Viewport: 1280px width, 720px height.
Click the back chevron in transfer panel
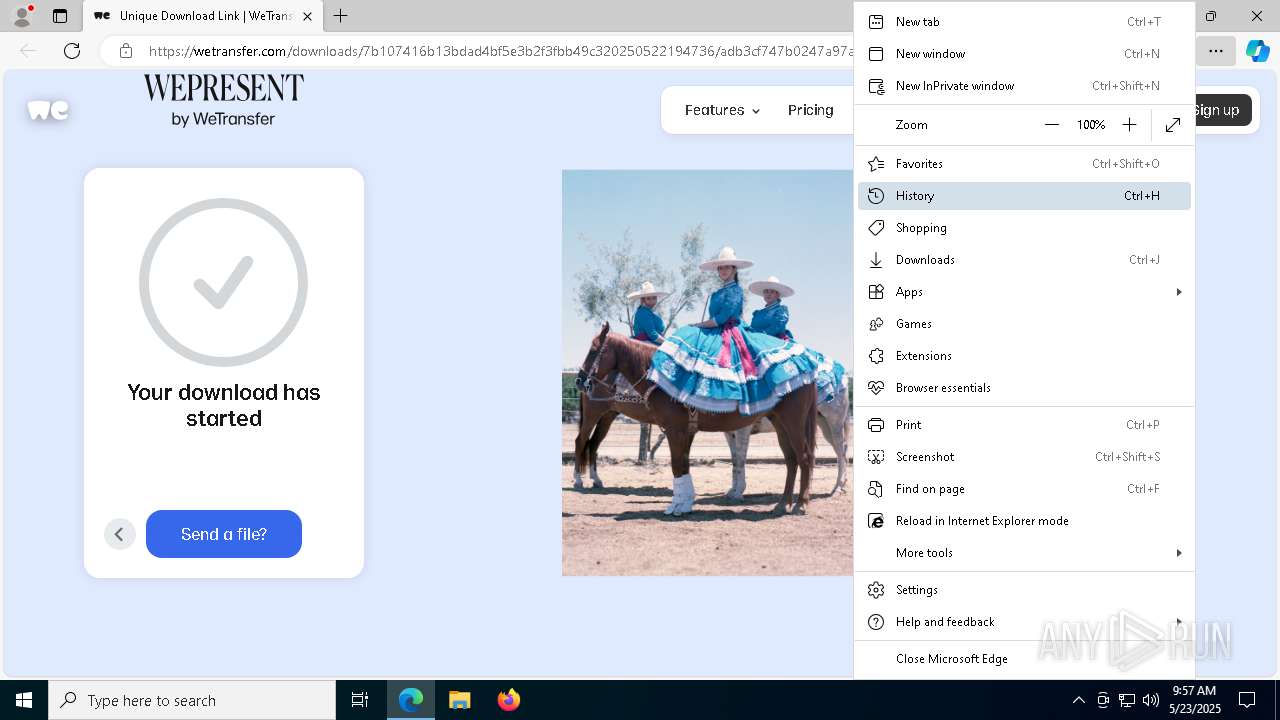(x=119, y=534)
